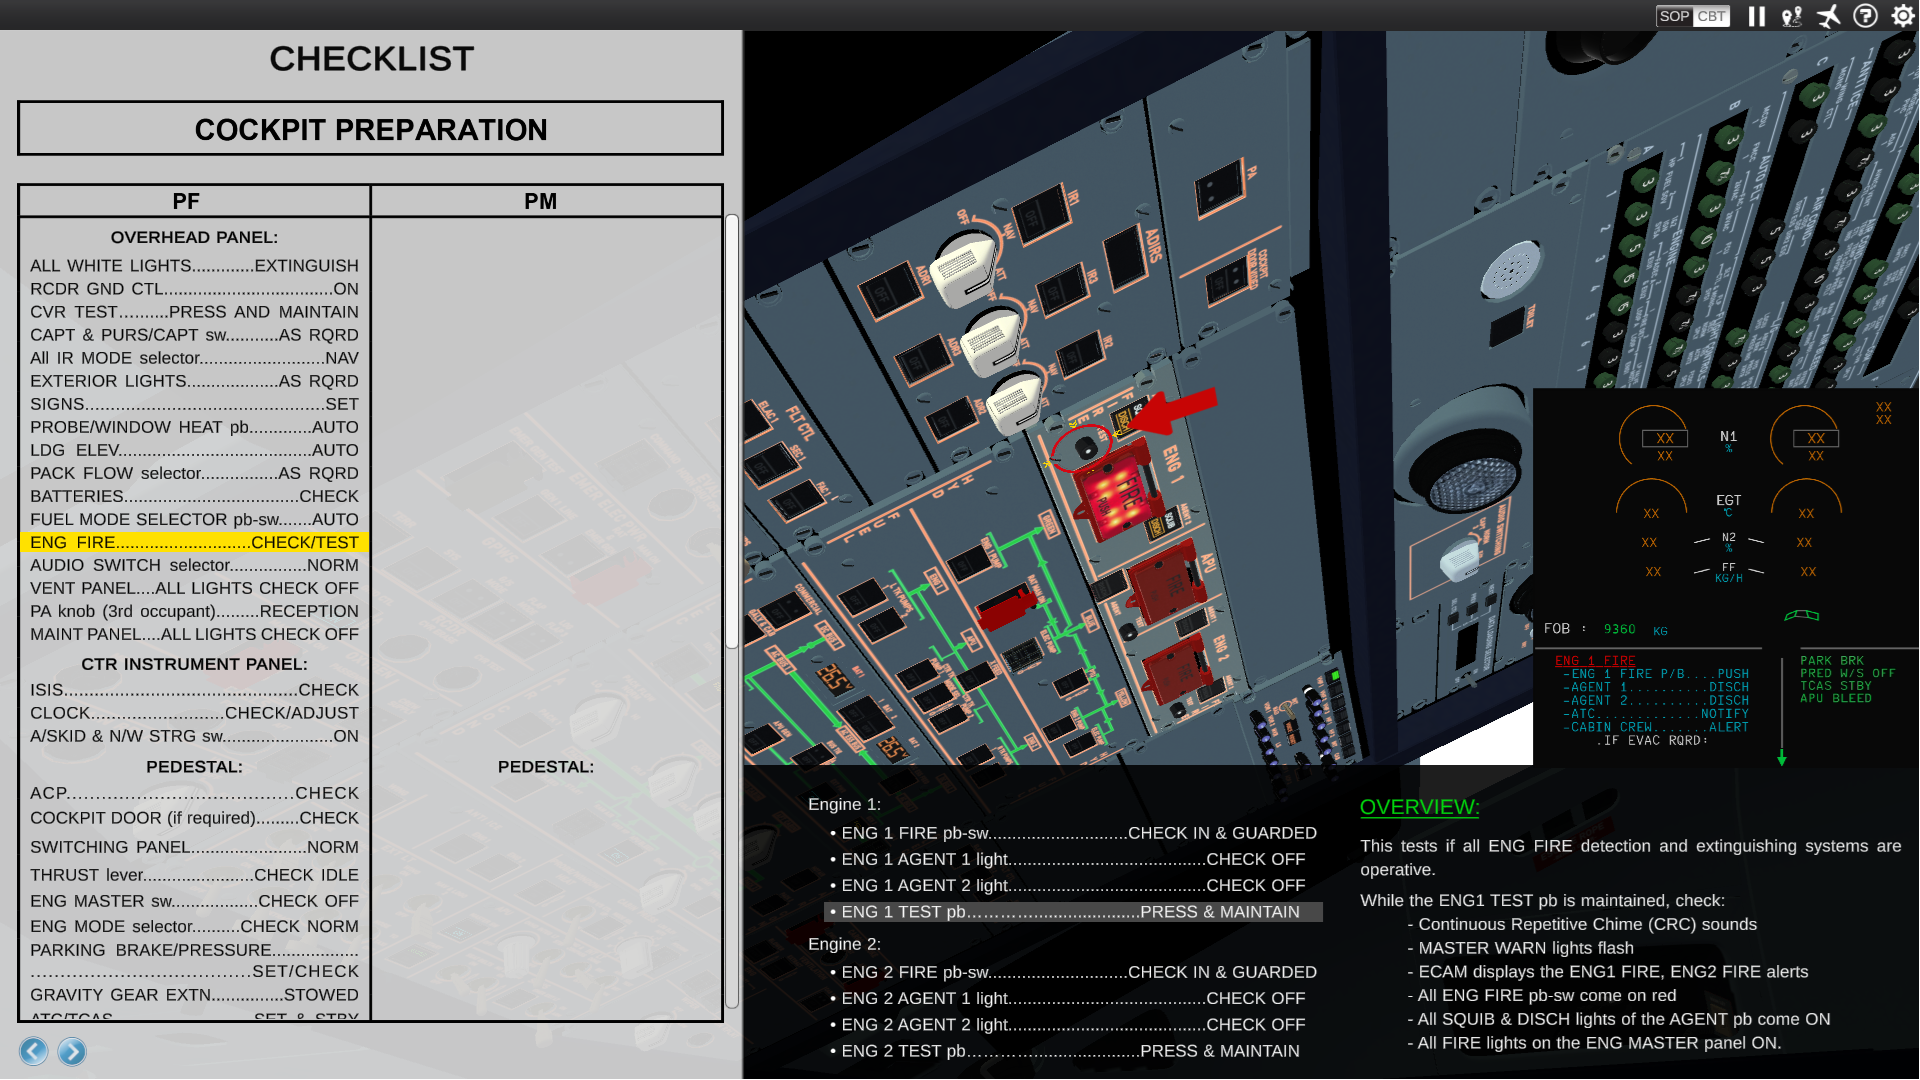Image resolution: width=1920 pixels, height=1080 pixels.
Task: Click ENG 1 TEST pb PRESS & MAINTAIN step
Action: click(x=1071, y=912)
